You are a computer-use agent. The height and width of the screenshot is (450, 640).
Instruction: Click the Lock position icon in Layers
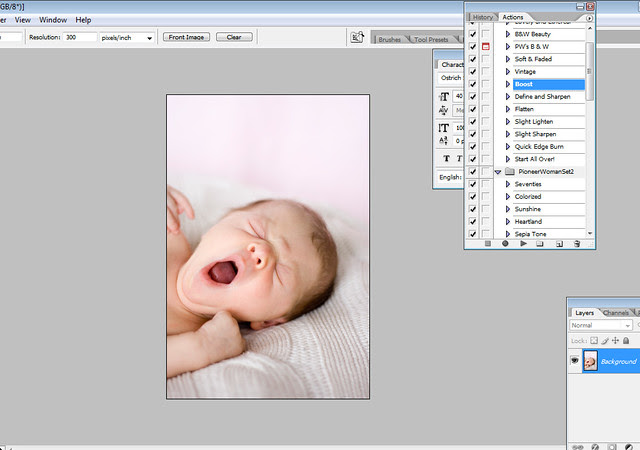(x=617, y=341)
